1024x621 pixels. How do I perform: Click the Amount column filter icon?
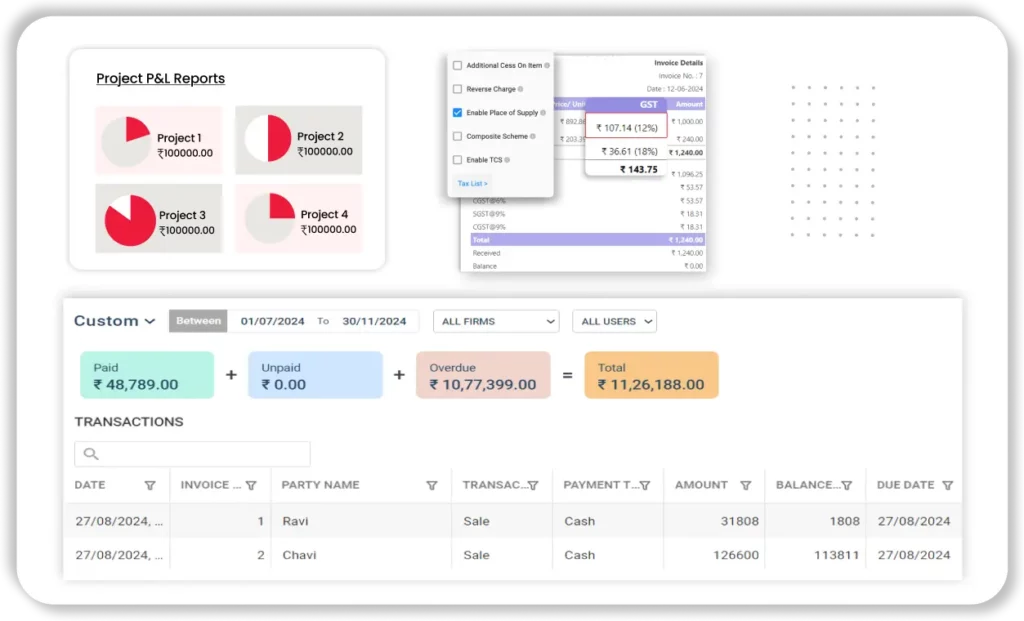tap(745, 486)
